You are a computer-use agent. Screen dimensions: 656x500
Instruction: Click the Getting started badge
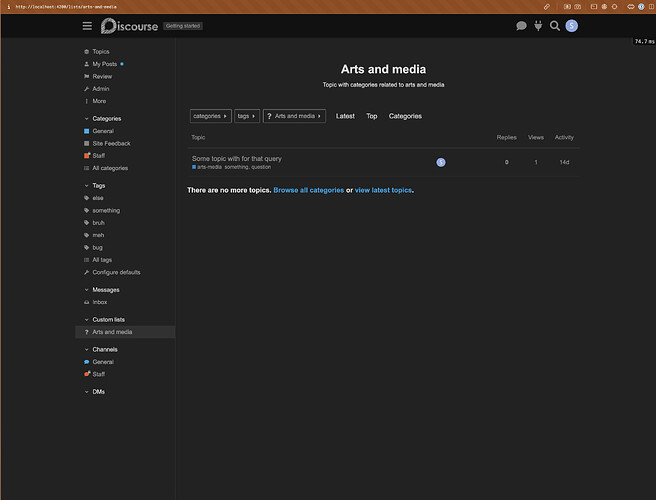[x=183, y=26]
